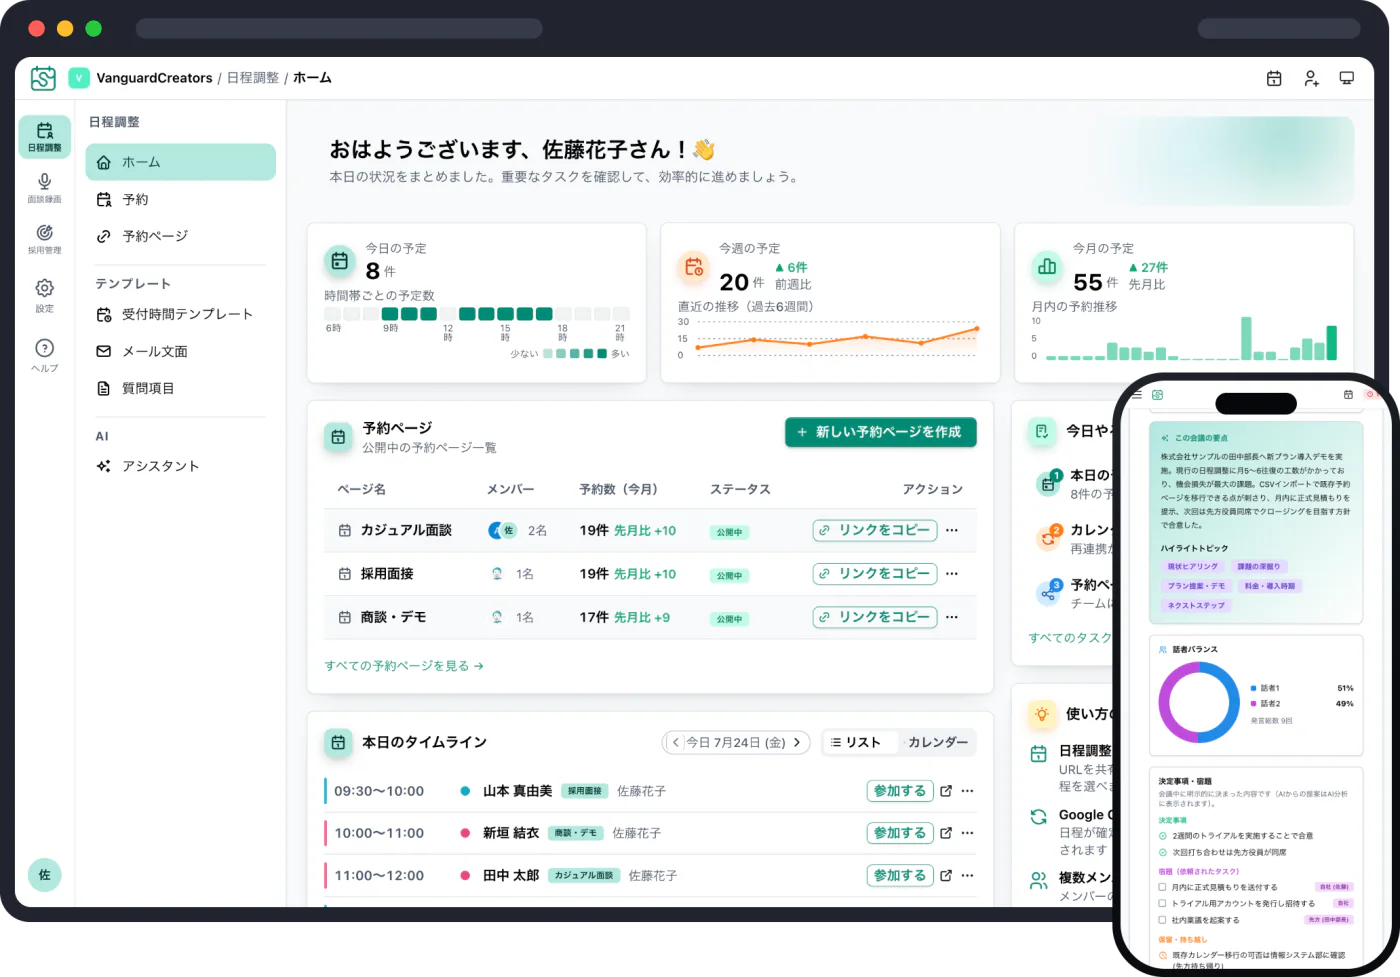Open external link for 新垣 結衣 row
Screen dimensions: 1400x977
point(946,833)
